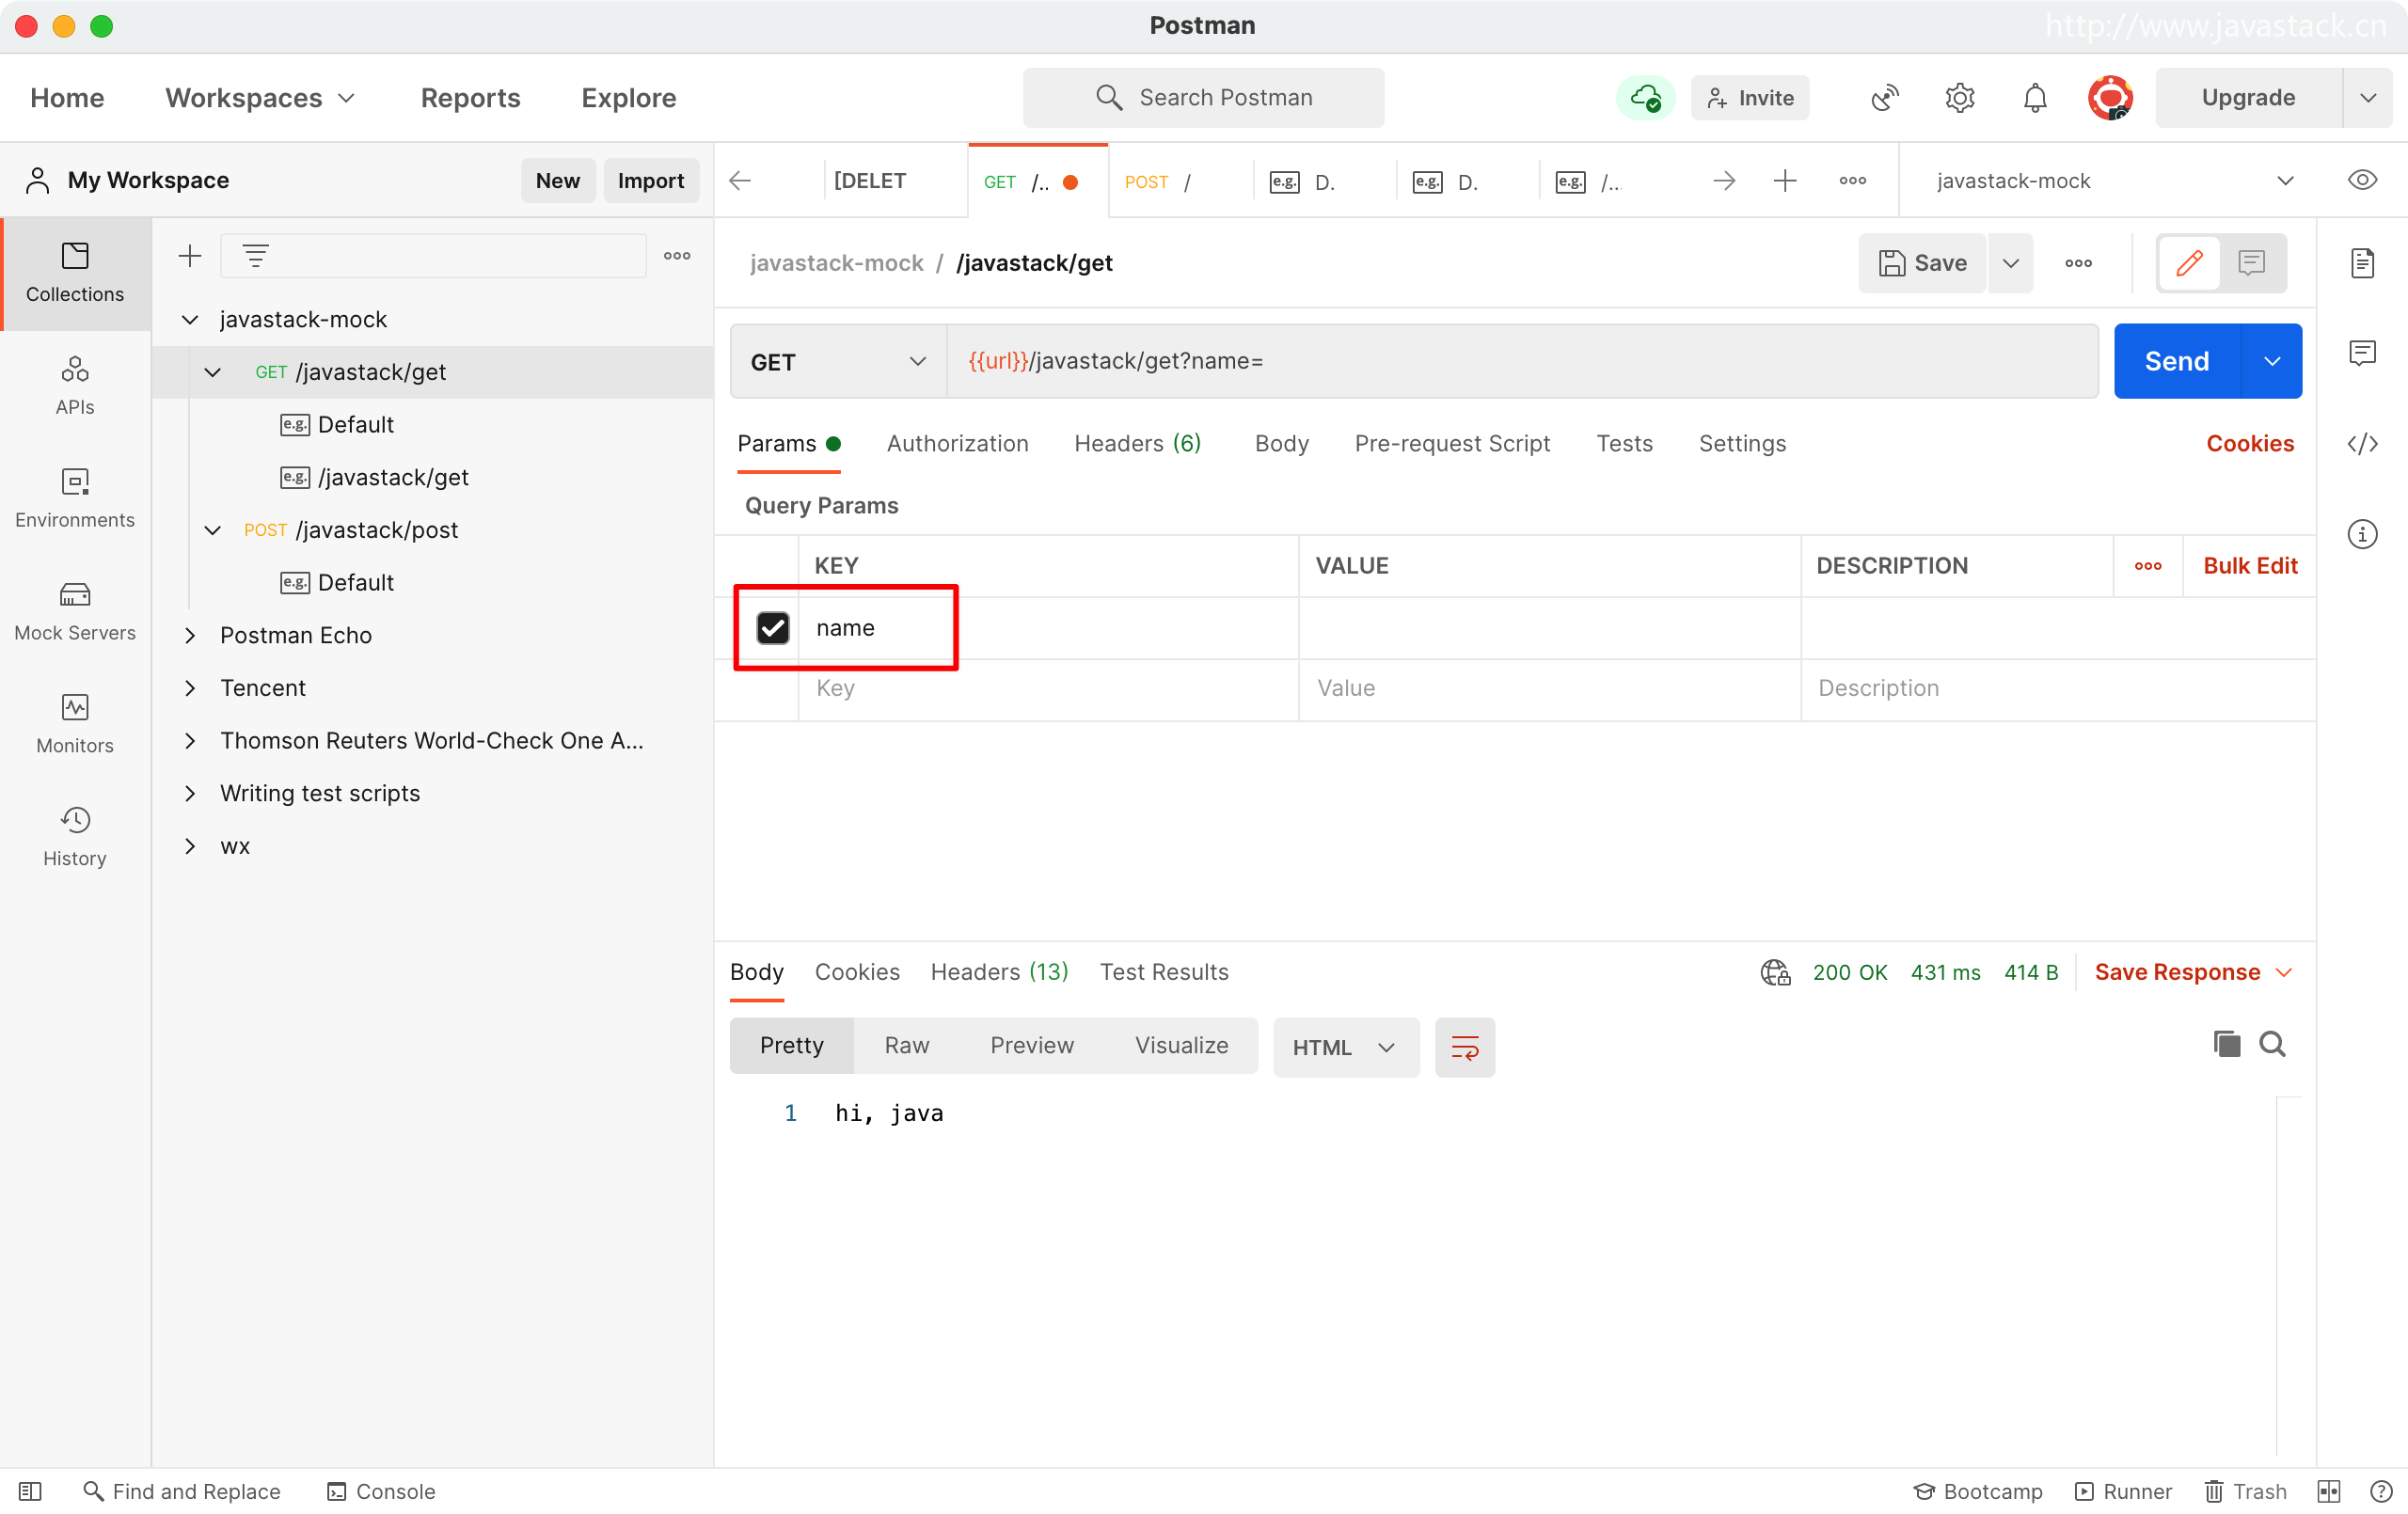Open the History sidebar panel
The width and height of the screenshot is (2408, 1514).
click(75, 836)
